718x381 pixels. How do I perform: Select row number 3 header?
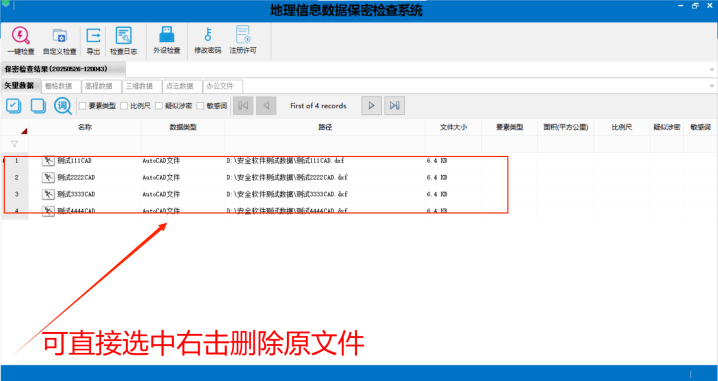[x=15, y=194]
